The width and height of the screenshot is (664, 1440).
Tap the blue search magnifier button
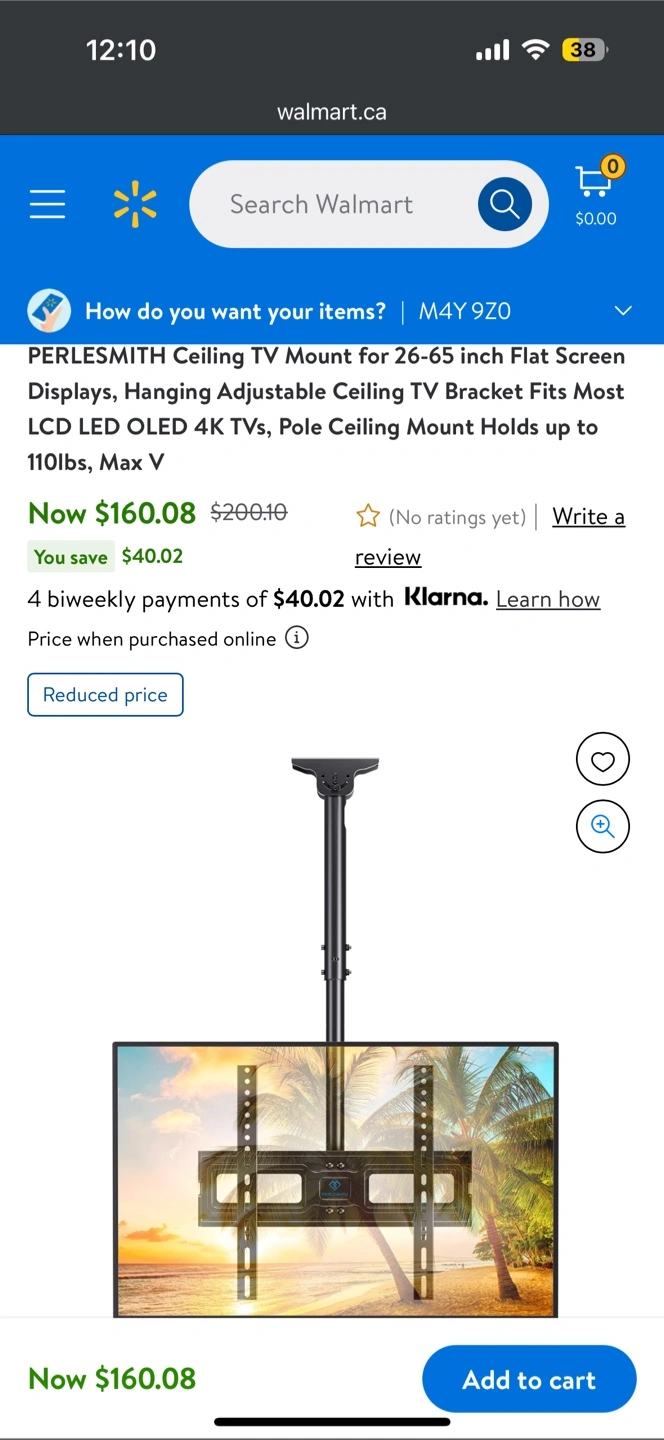tap(504, 204)
